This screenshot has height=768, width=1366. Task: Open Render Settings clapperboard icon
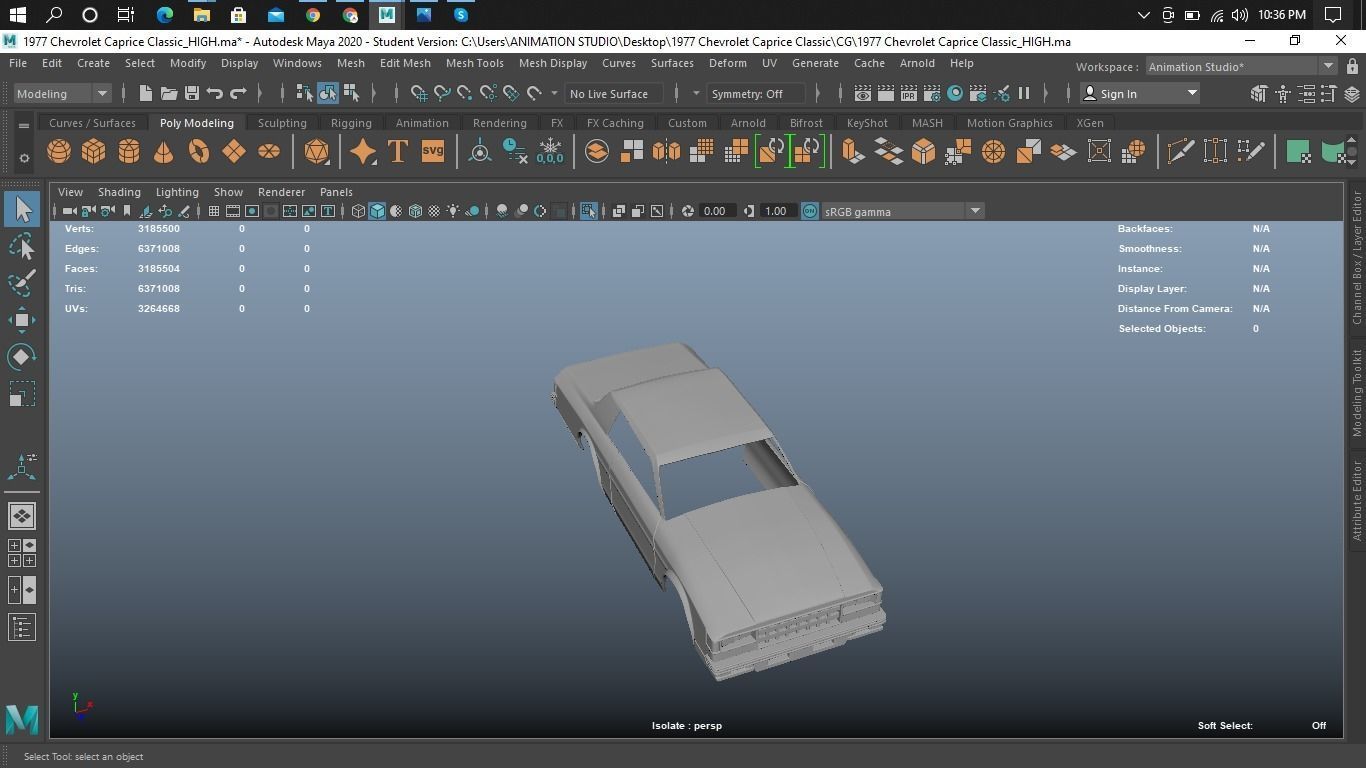click(x=931, y=94)
